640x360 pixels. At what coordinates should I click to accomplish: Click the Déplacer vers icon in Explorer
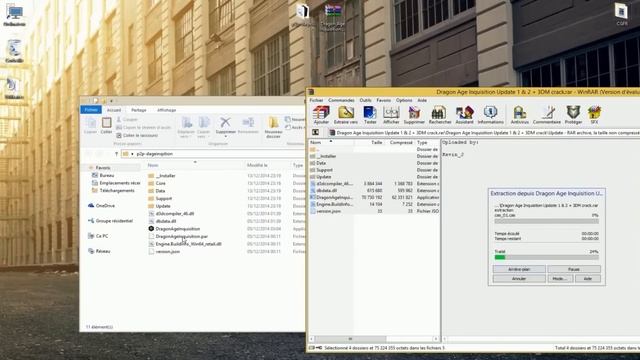[x=186, y=127]
